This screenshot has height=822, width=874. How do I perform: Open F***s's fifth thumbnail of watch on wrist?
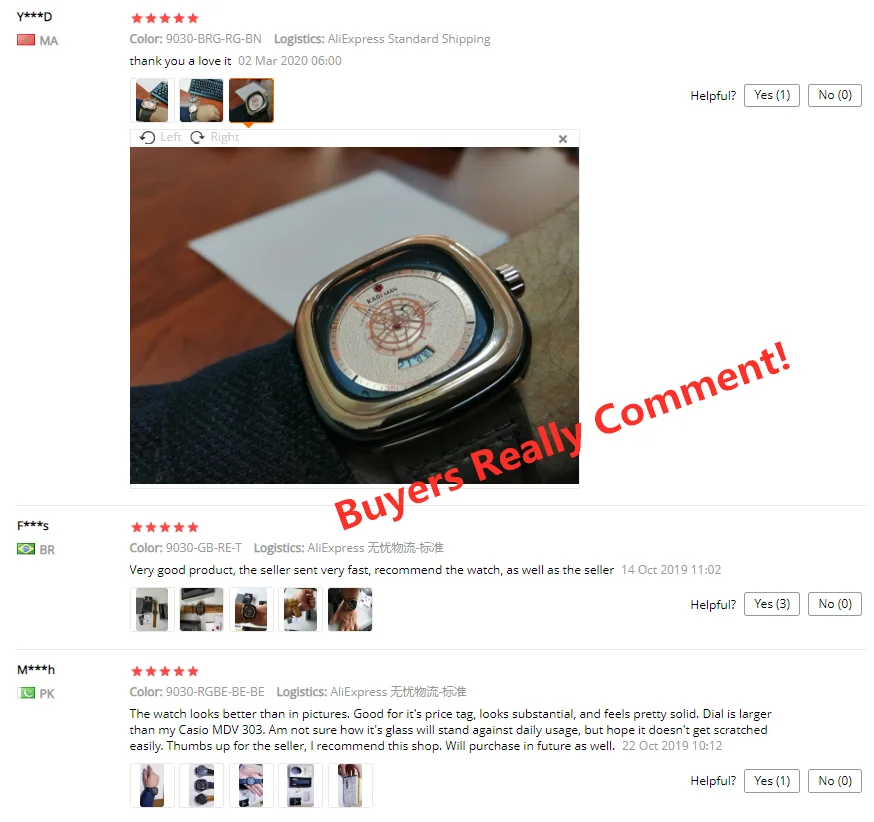350,609
